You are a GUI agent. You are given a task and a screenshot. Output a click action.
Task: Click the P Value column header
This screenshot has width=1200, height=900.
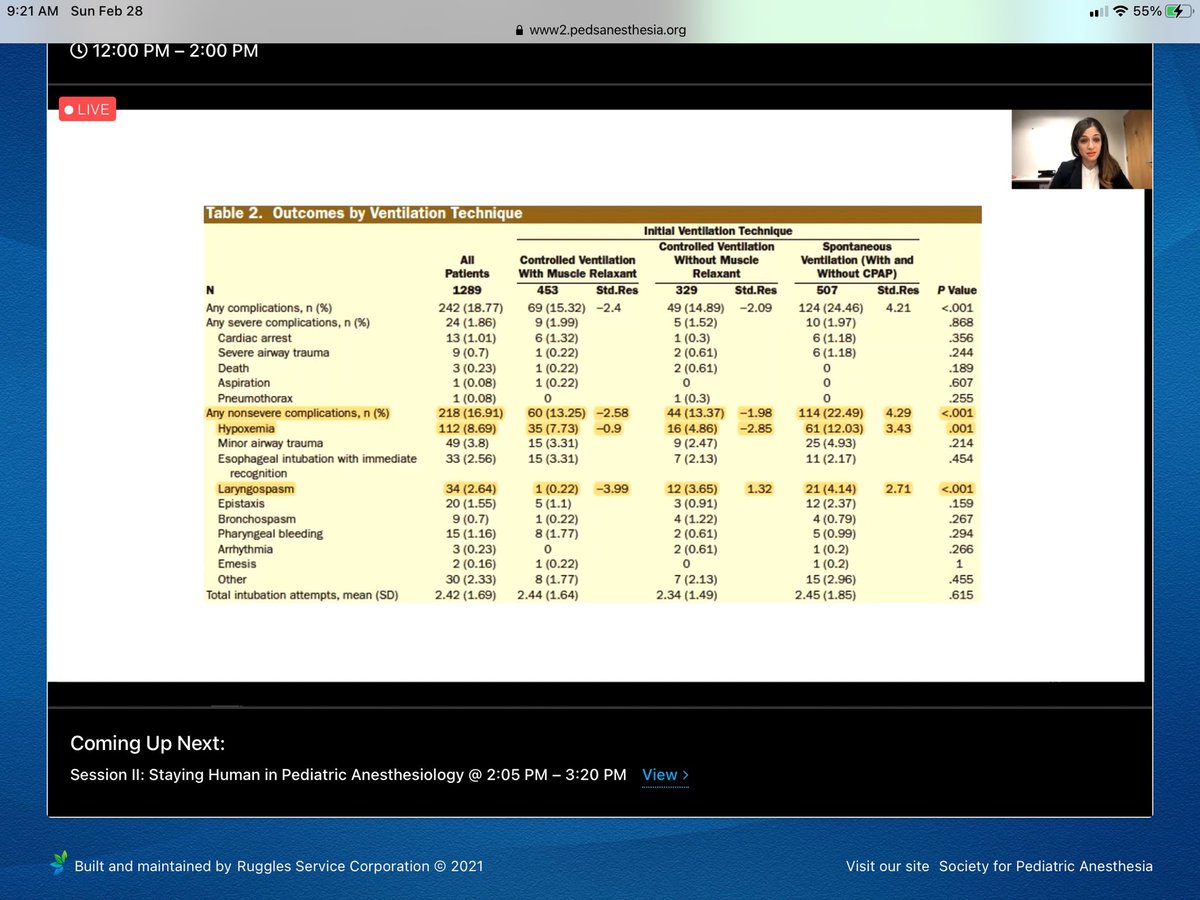point(957,290)
